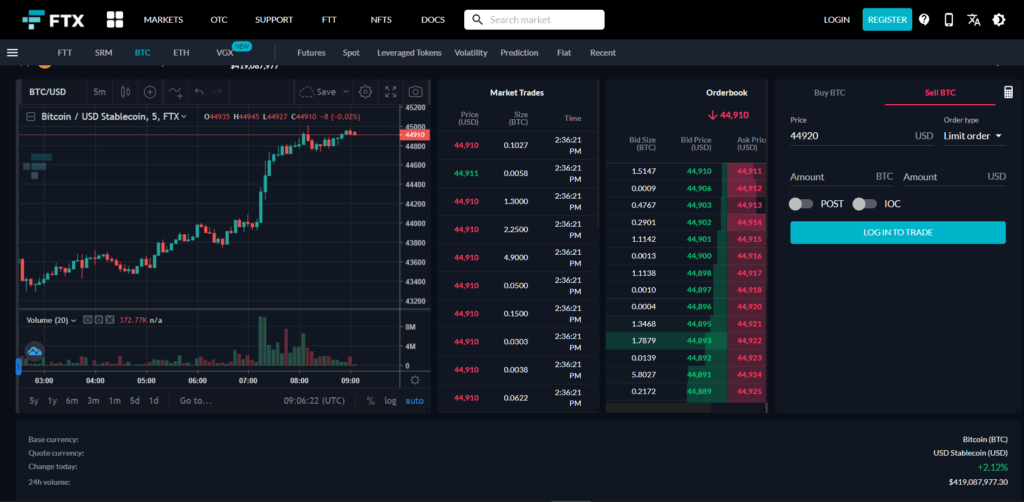
Task: Open the time axis settings gear
Action: coord(415,380)
